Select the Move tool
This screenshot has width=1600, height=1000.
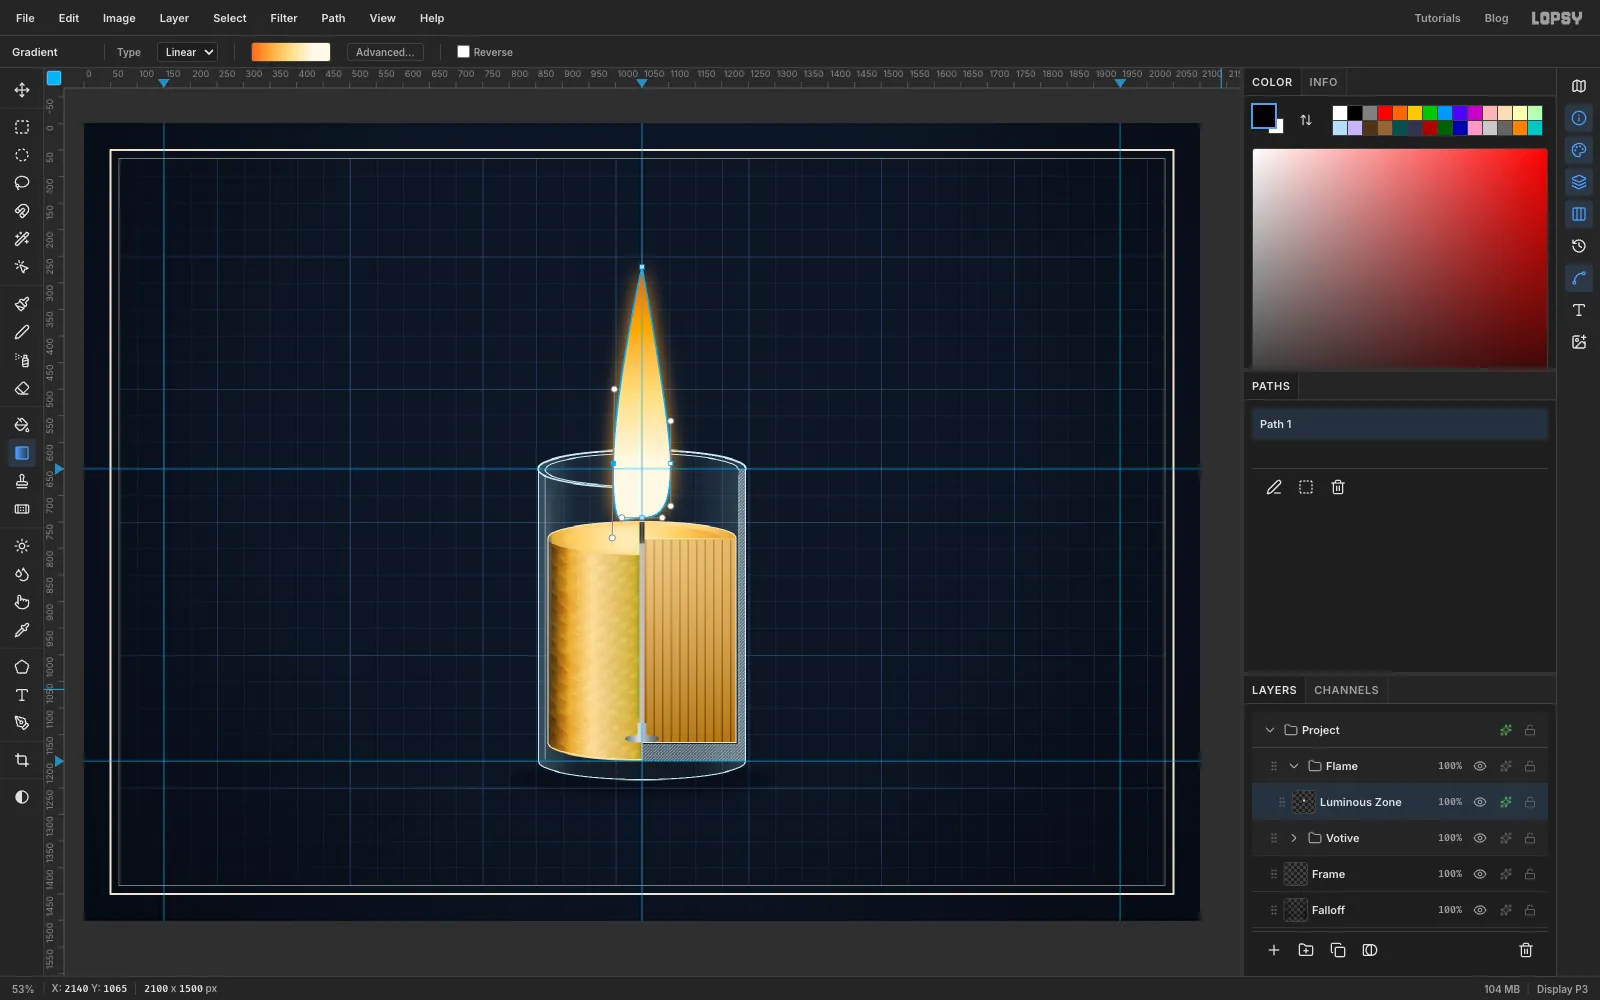pos(22,90)
